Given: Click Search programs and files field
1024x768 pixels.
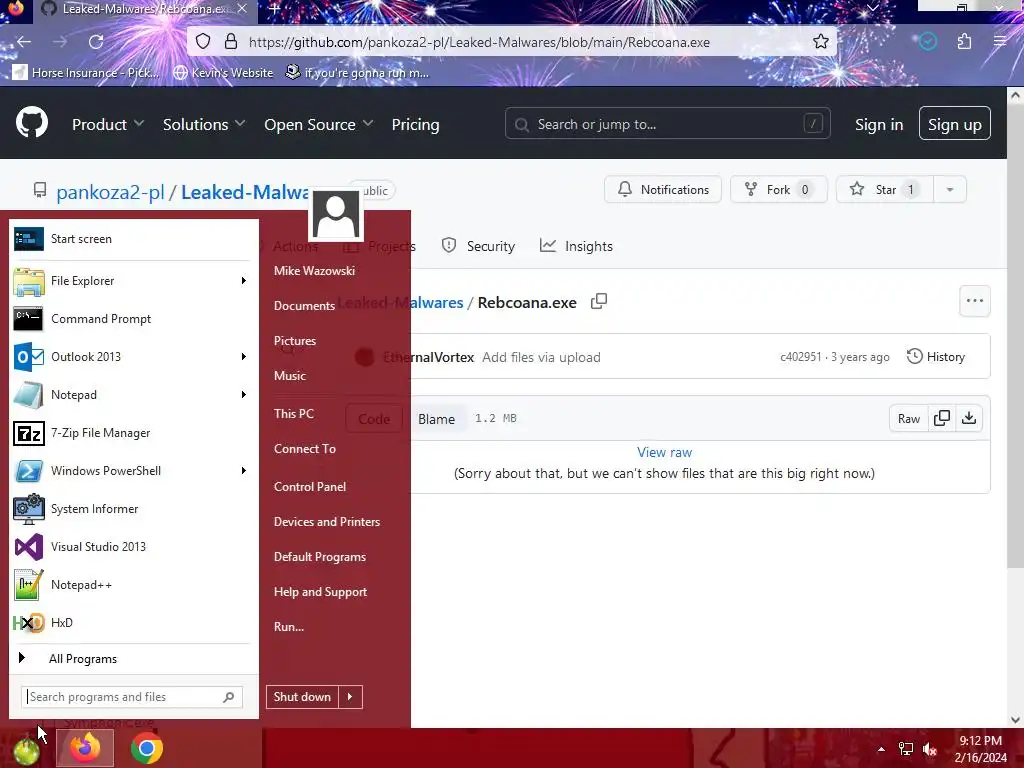Looking at the screenshot, I should tap(132, 697).
